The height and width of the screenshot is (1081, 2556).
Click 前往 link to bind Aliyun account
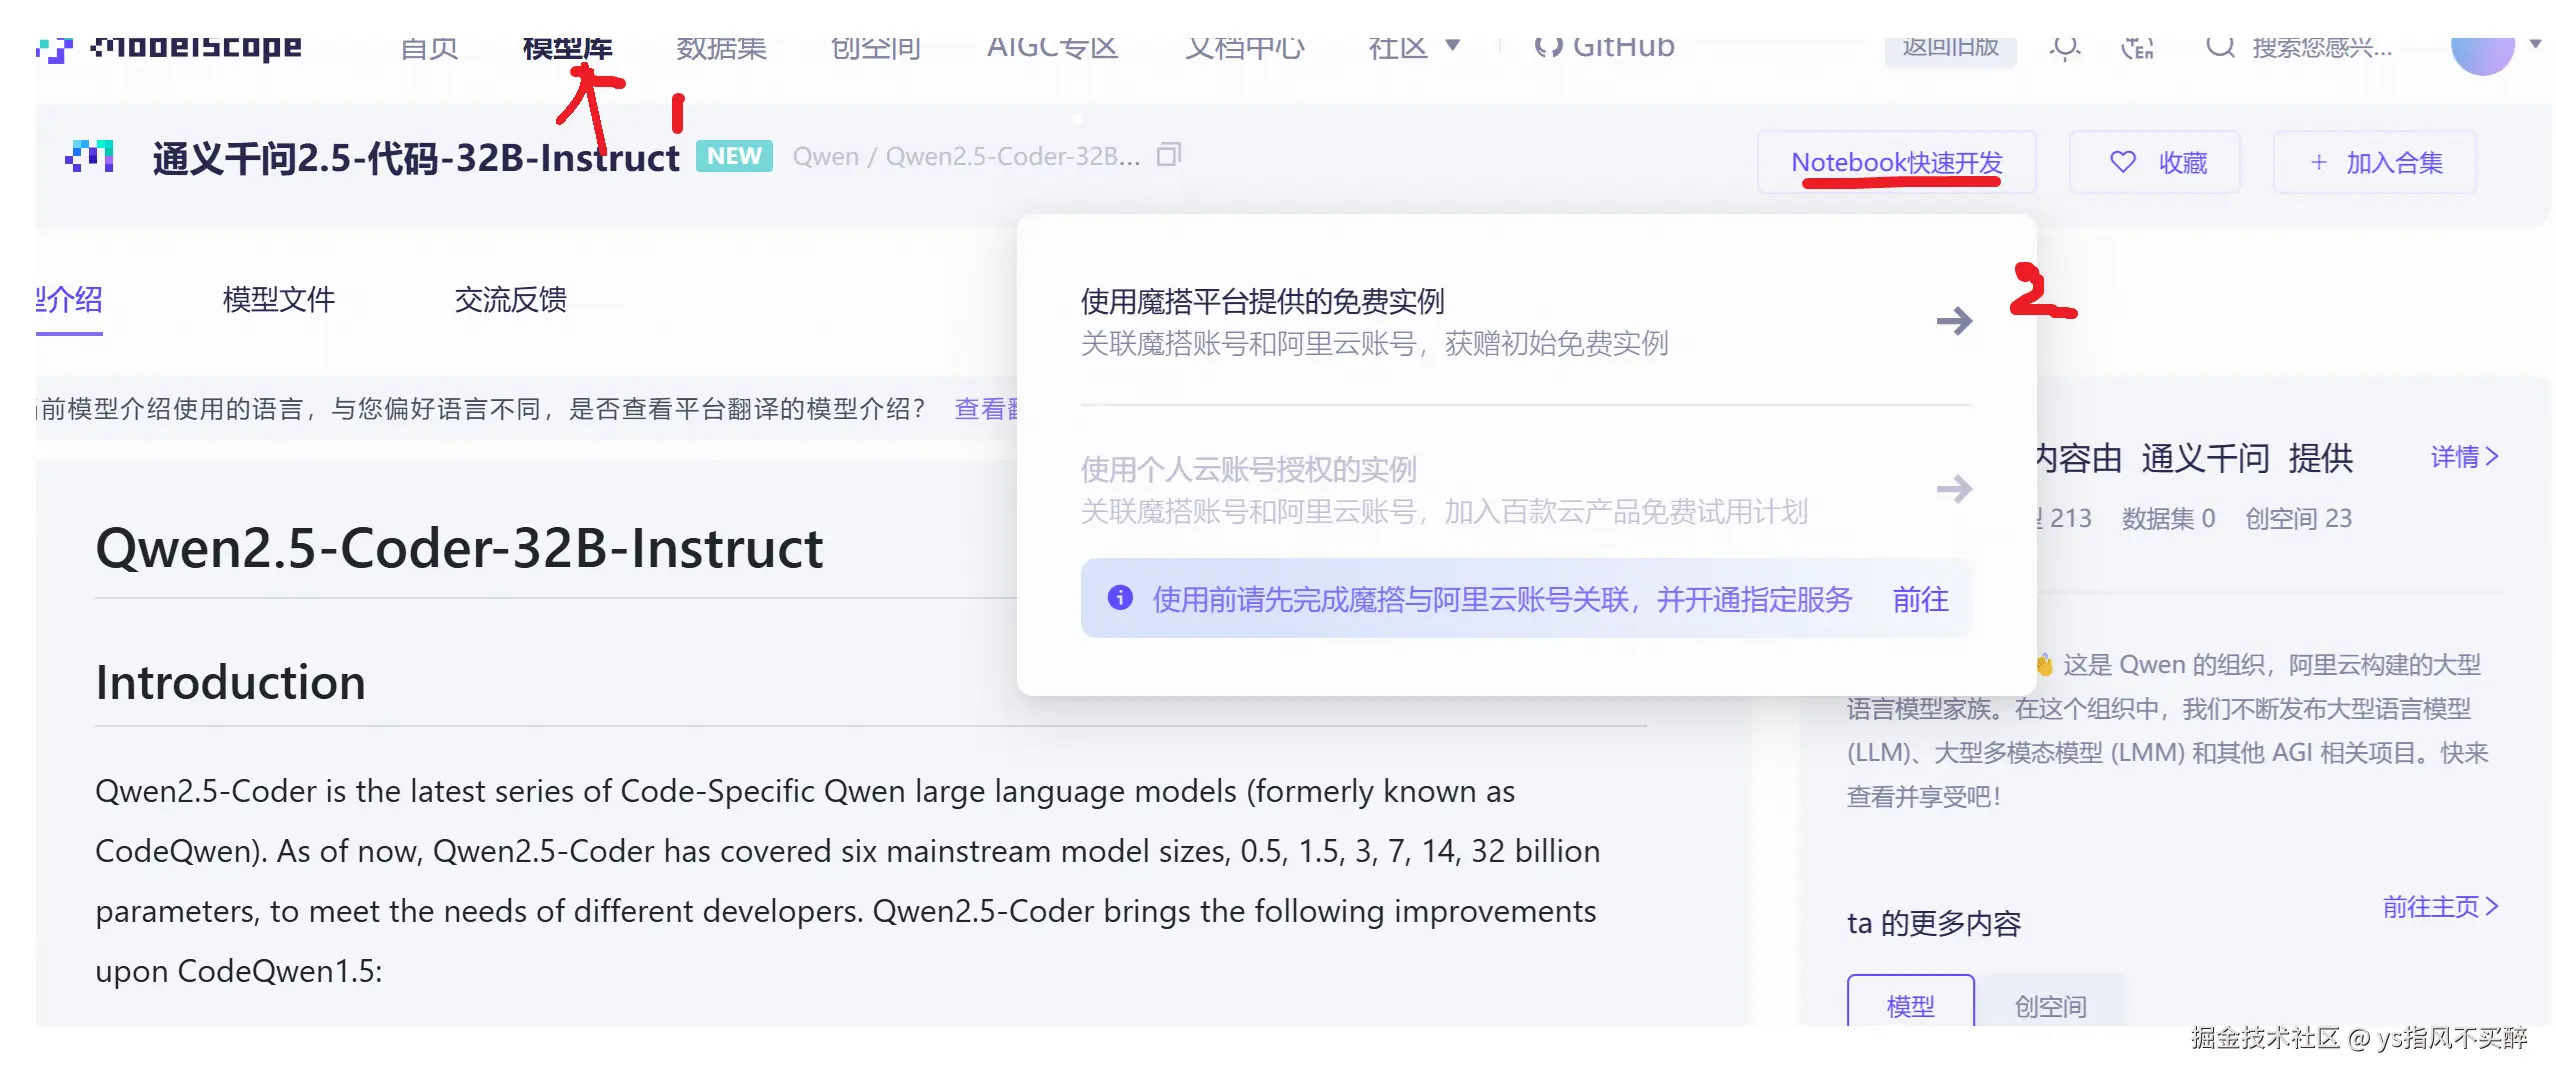1920,599
